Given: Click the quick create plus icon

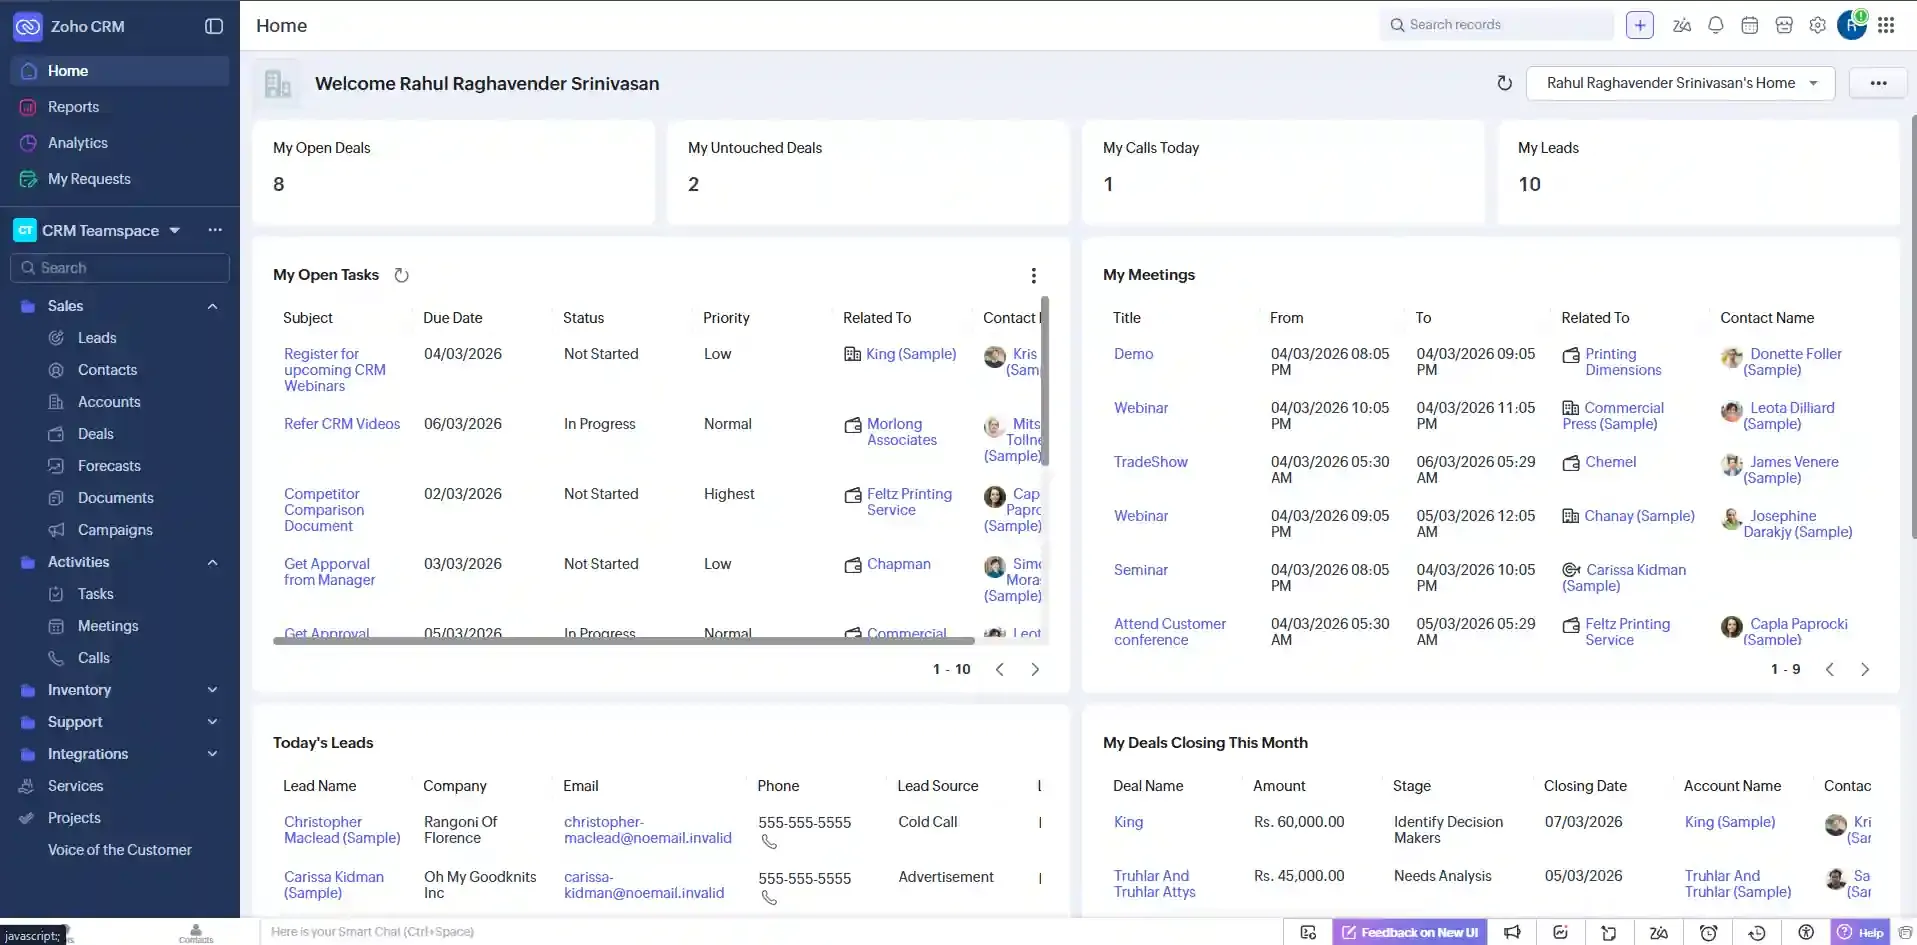Looking at the screenshot, I should pyautogui.click(x=1640, y=25).
